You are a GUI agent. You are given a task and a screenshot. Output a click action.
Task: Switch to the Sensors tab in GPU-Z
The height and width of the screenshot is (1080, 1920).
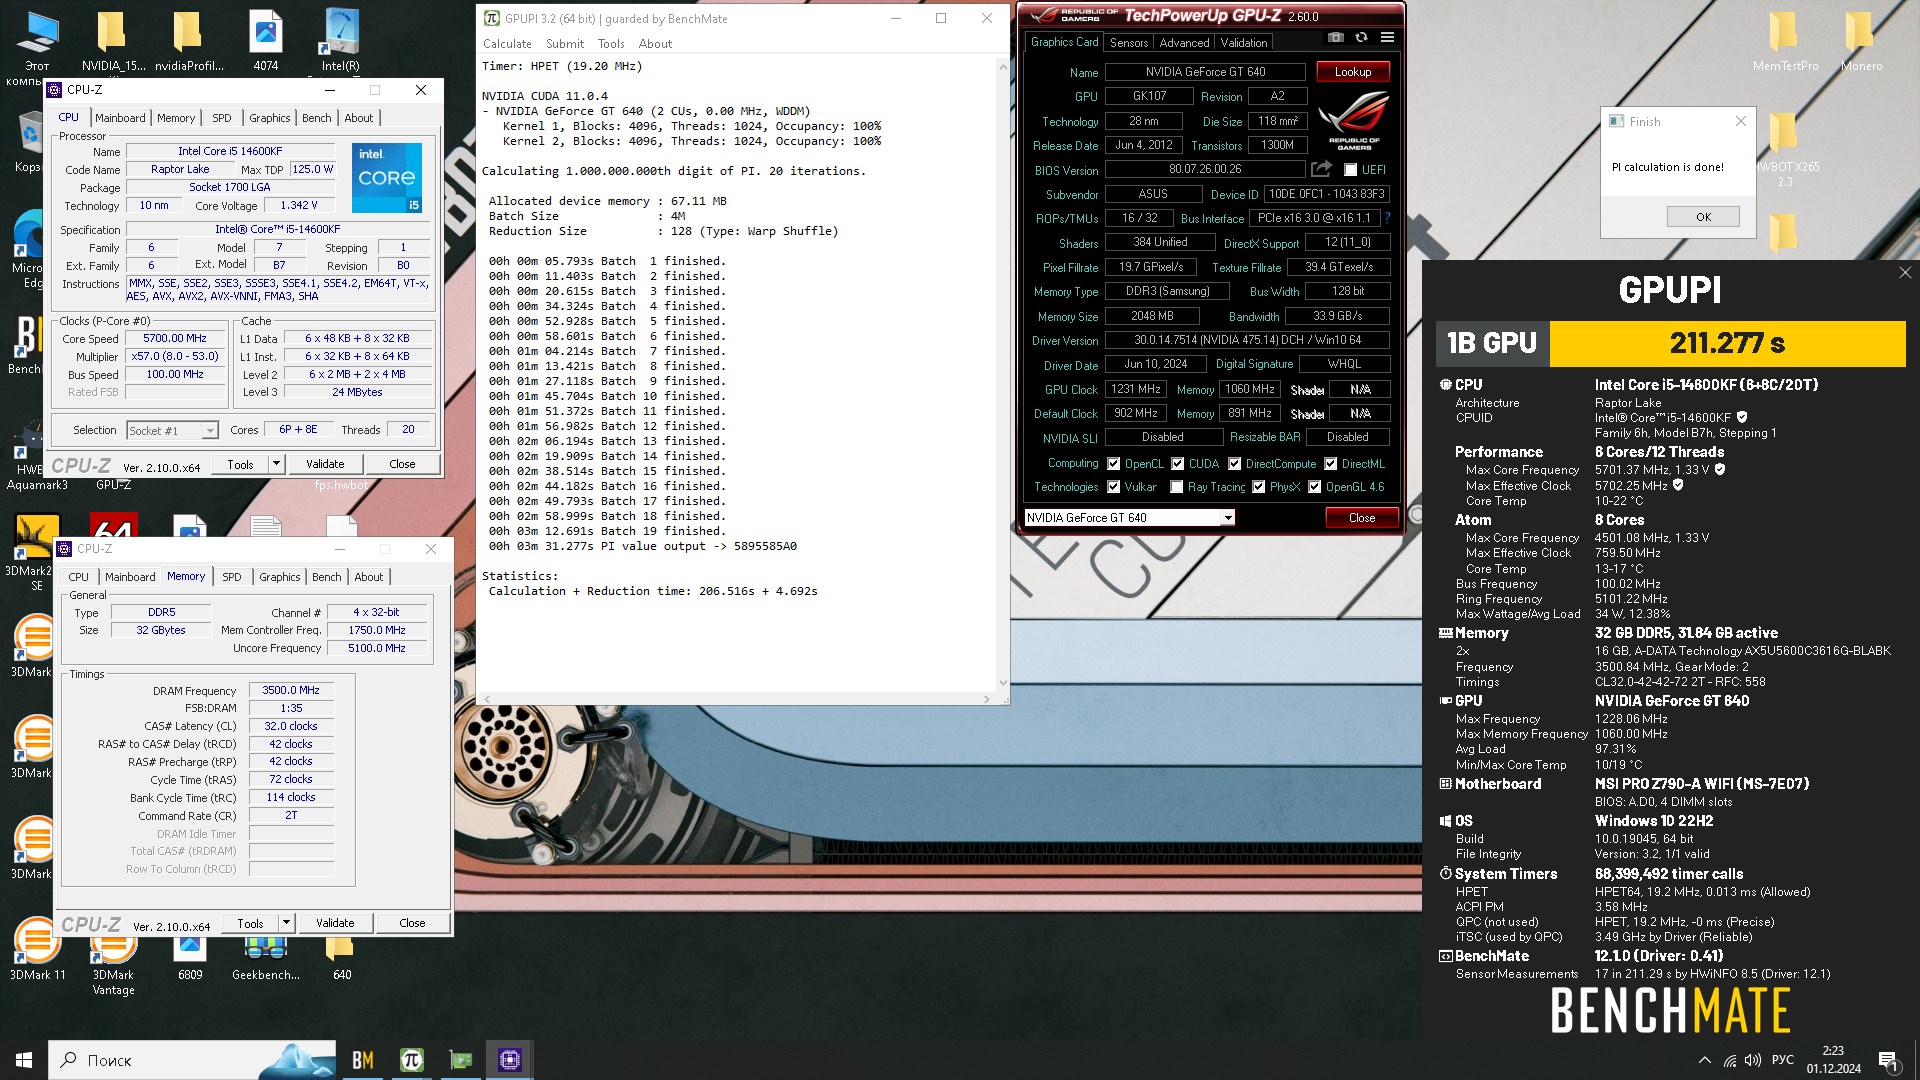click(1128, 43)
